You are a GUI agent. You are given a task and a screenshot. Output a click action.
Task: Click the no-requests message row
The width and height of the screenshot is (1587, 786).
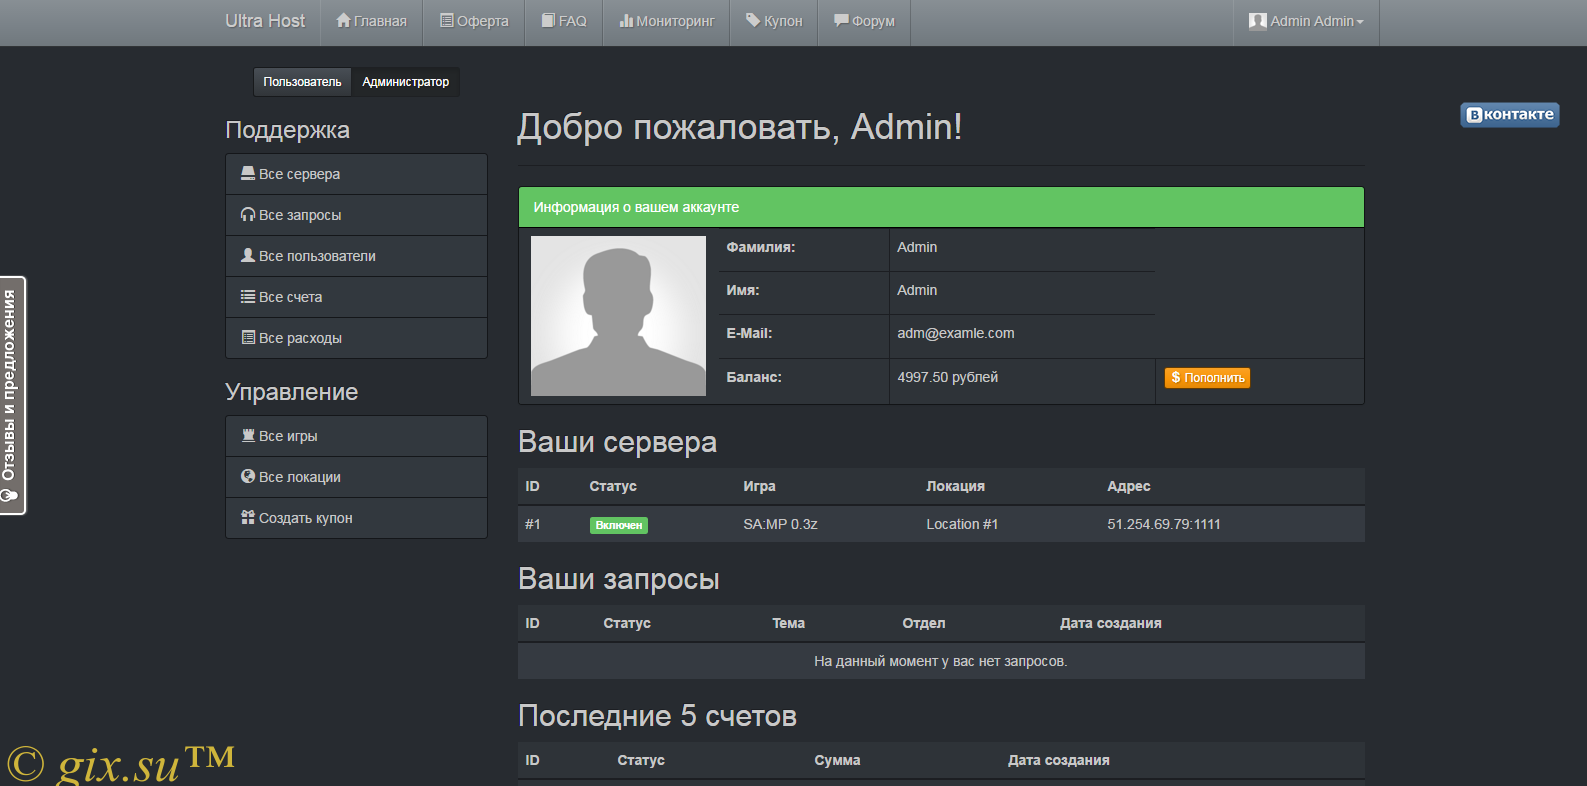point(941,661)
